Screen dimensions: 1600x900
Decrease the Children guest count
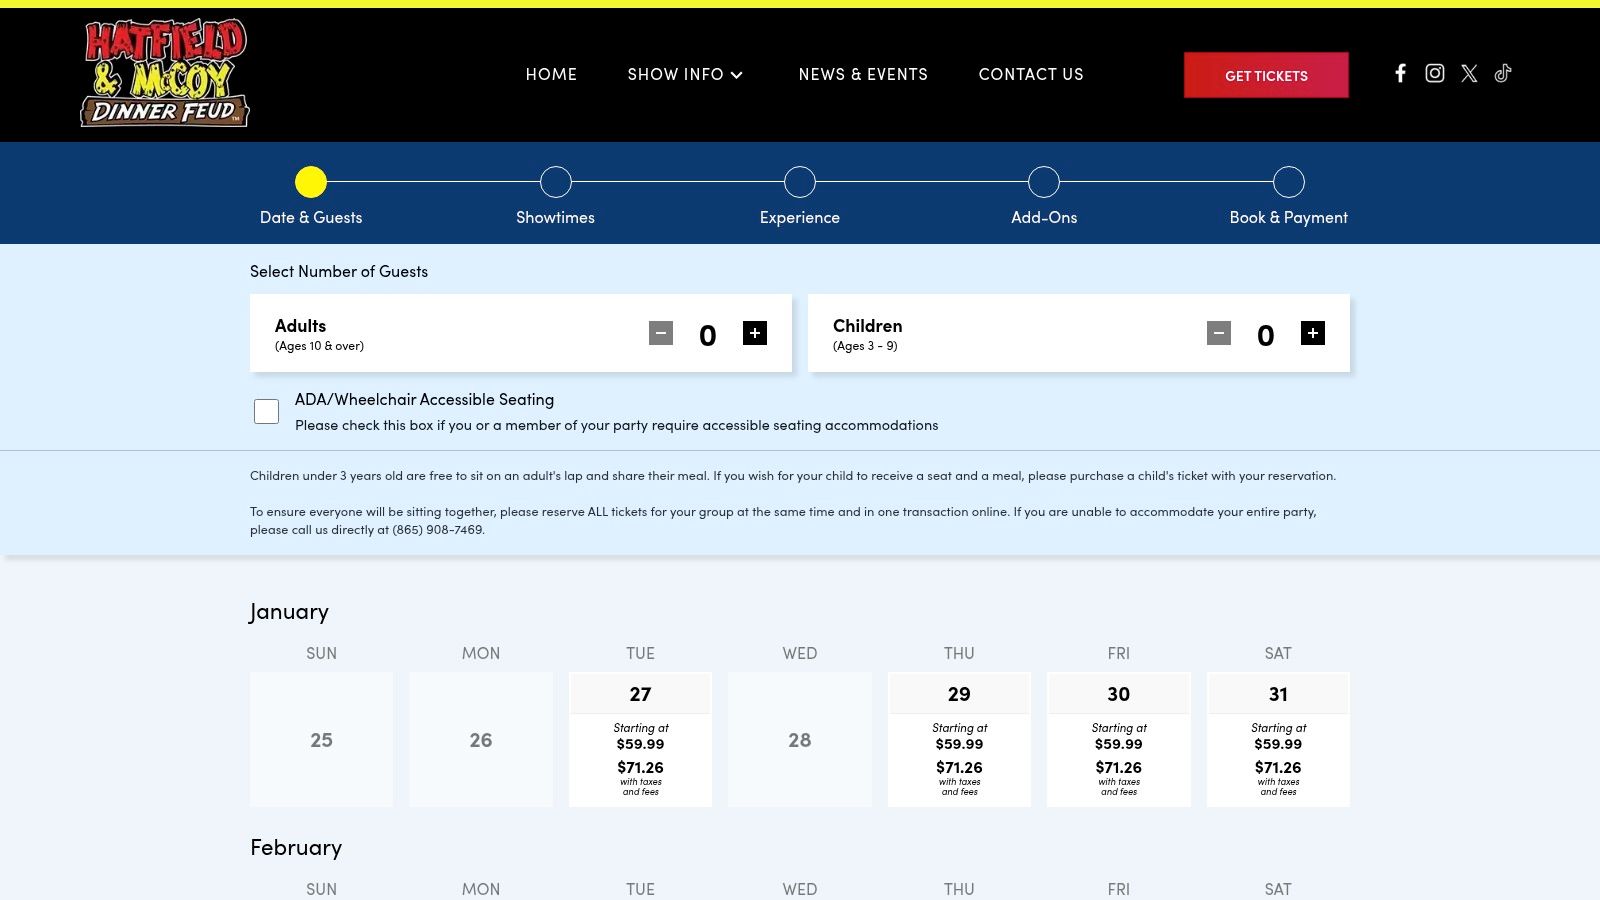click(1219, 333)
